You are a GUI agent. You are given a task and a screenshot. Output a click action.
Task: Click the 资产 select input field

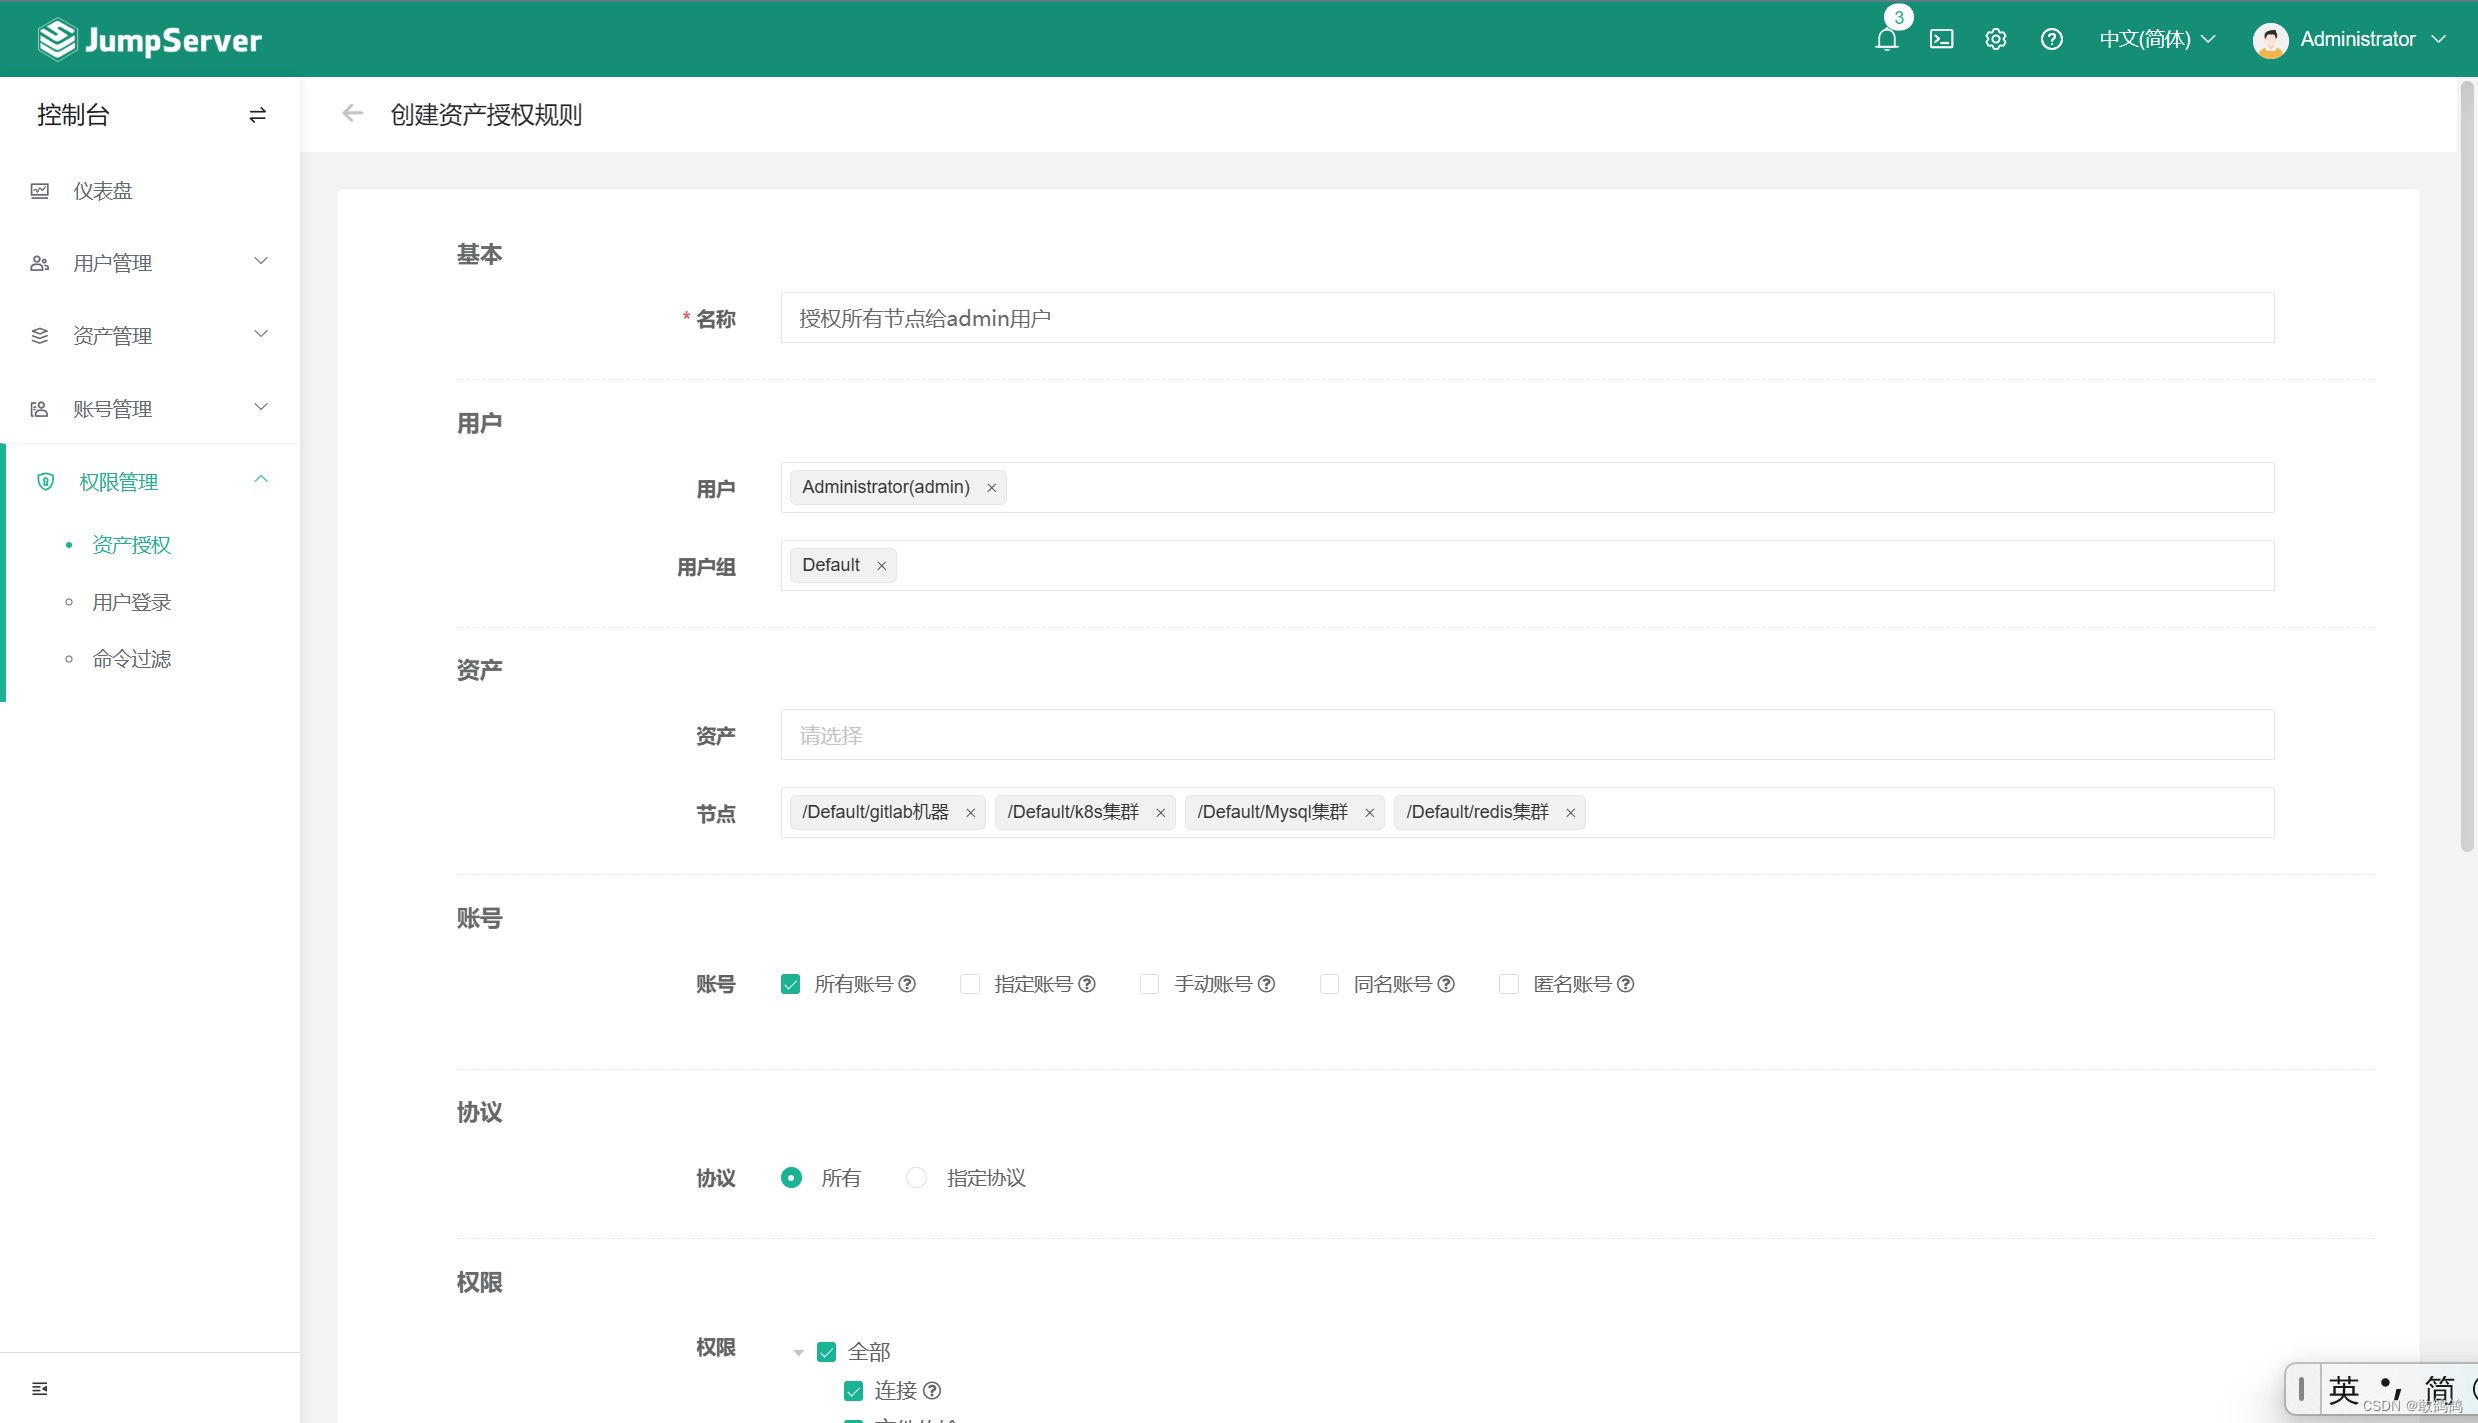[1526, 735]
